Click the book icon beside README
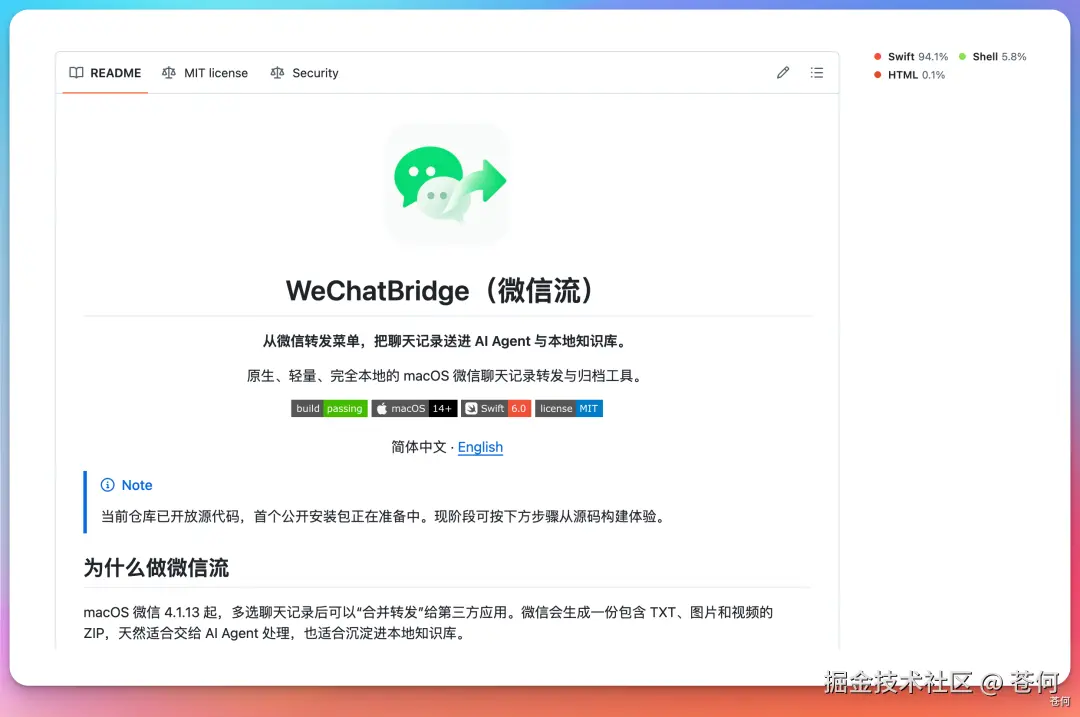Screen dimensions: 1080x717 (76, 72)
